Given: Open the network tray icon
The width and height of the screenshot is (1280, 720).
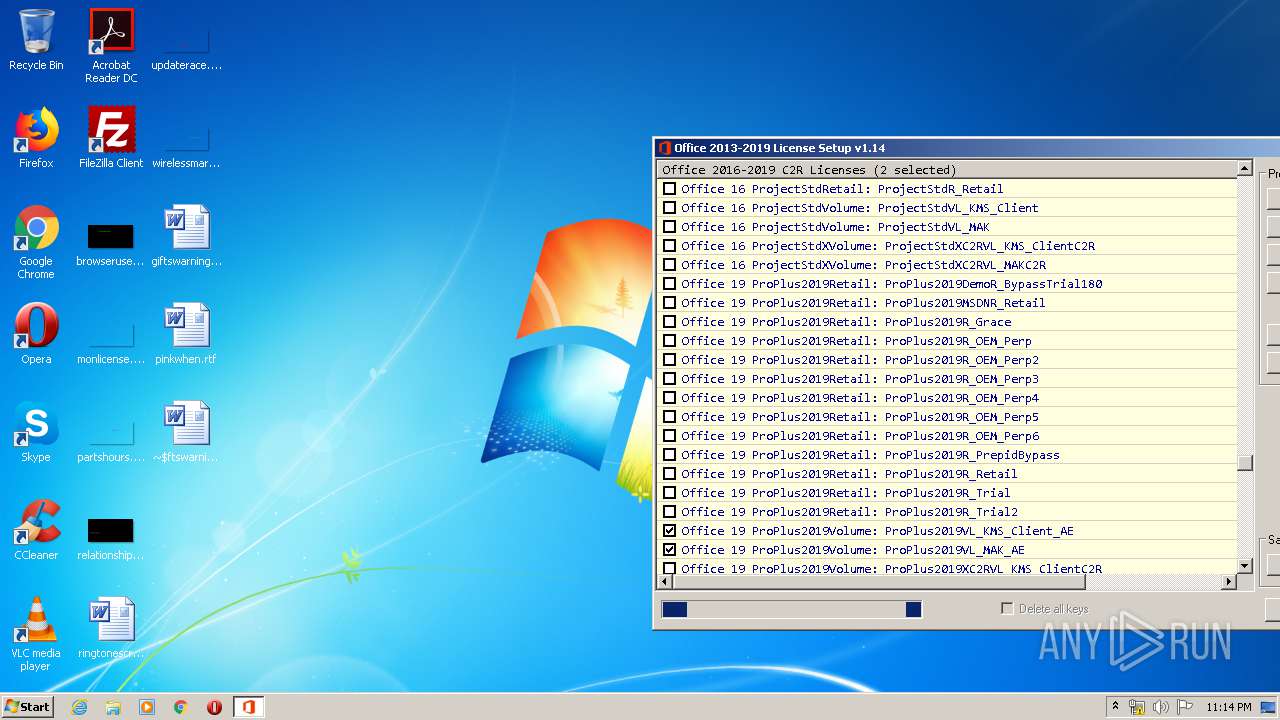Looking at the screenshot, I should point(1138,707).
